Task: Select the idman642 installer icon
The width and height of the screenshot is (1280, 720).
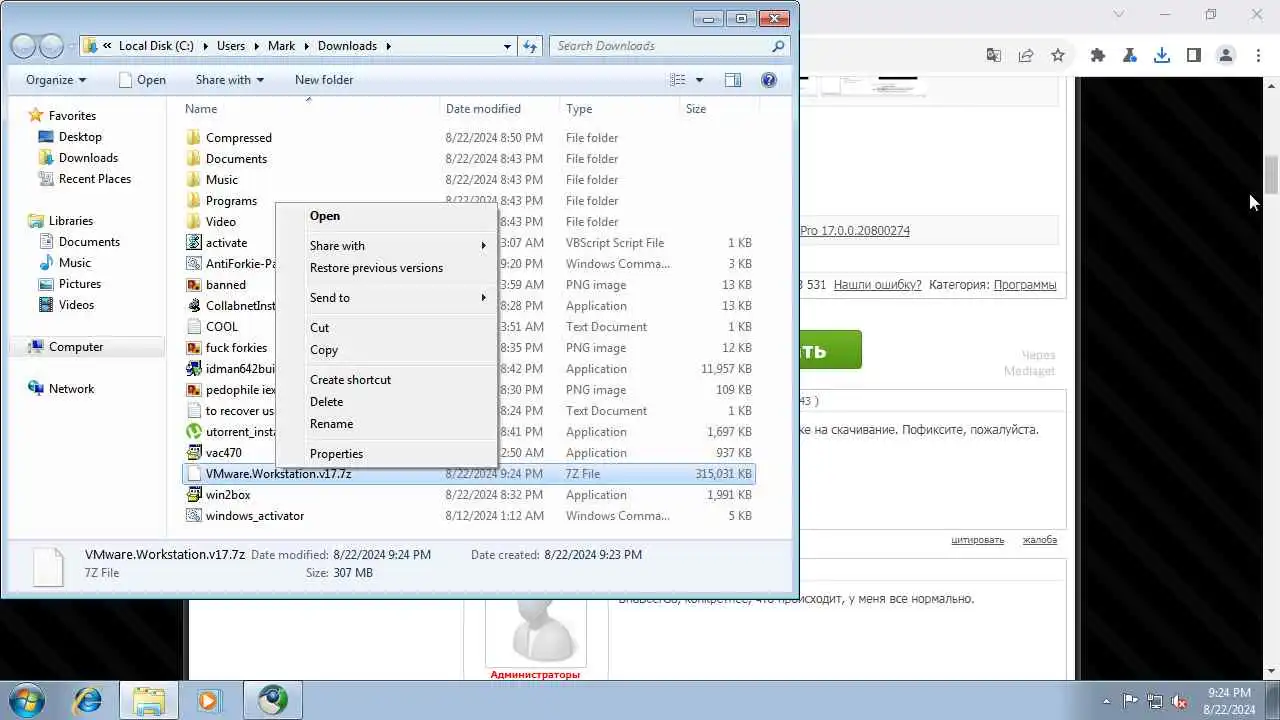Action: coord(194,369)
